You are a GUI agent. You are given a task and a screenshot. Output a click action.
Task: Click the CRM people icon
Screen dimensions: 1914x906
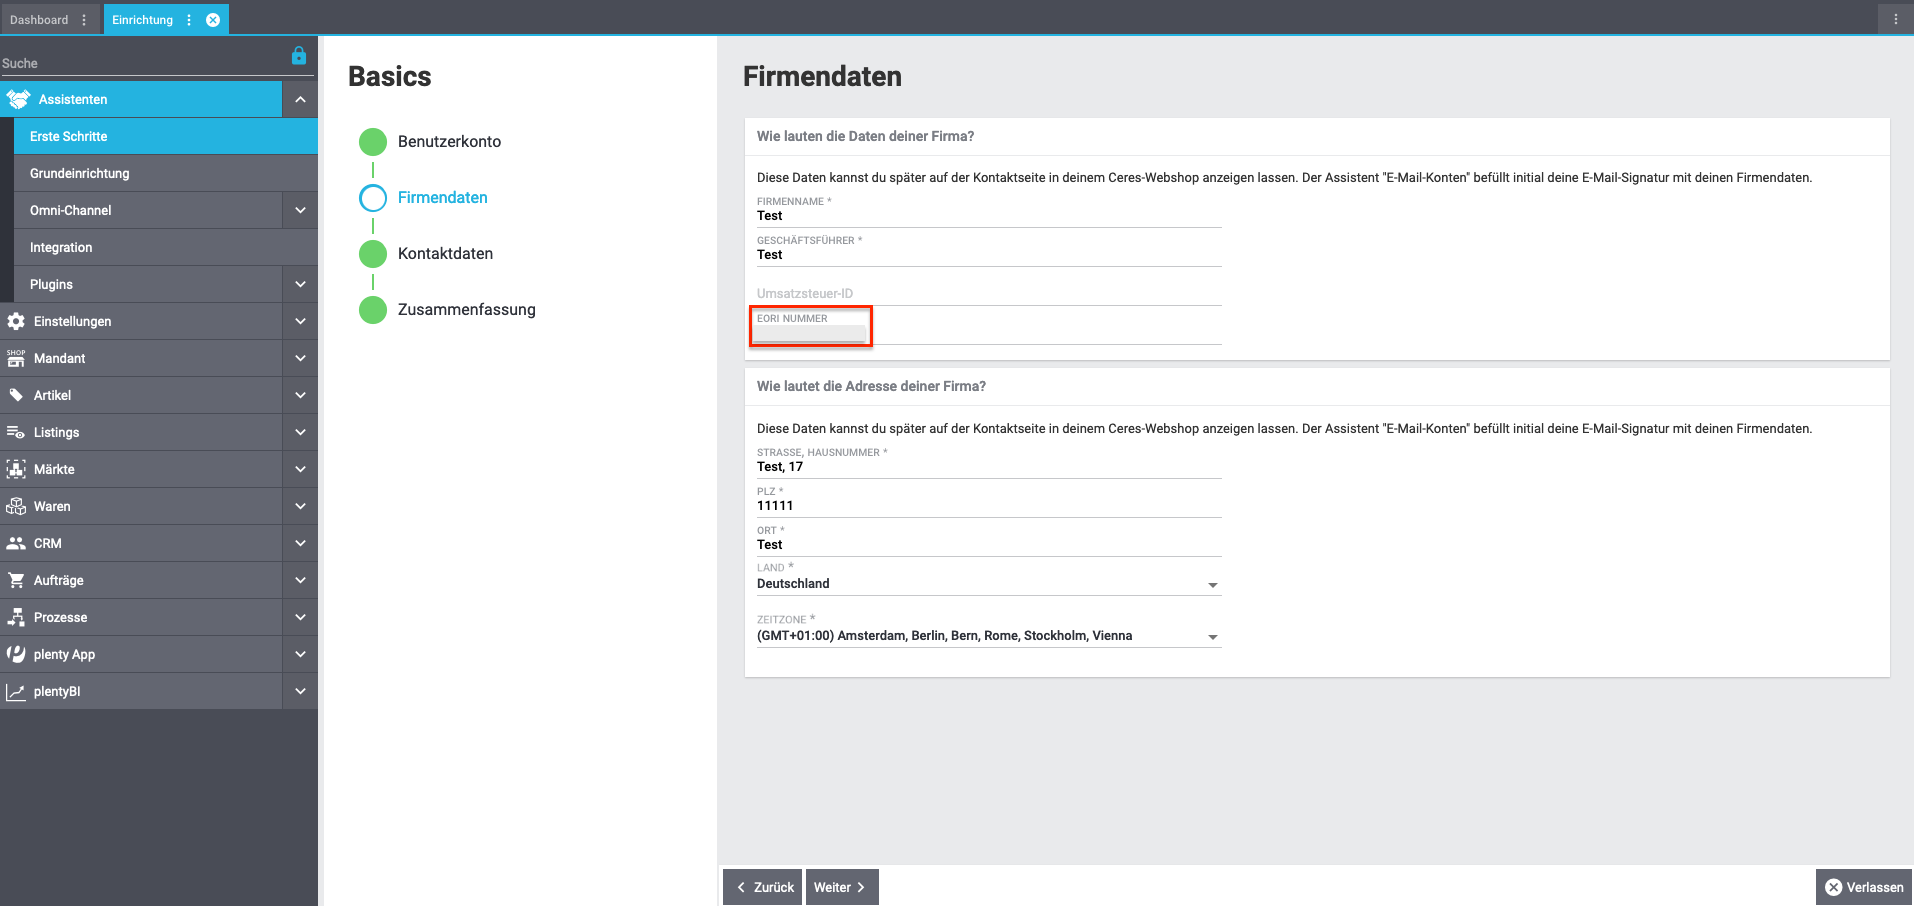pyautogui.click(x=16, y=543)
